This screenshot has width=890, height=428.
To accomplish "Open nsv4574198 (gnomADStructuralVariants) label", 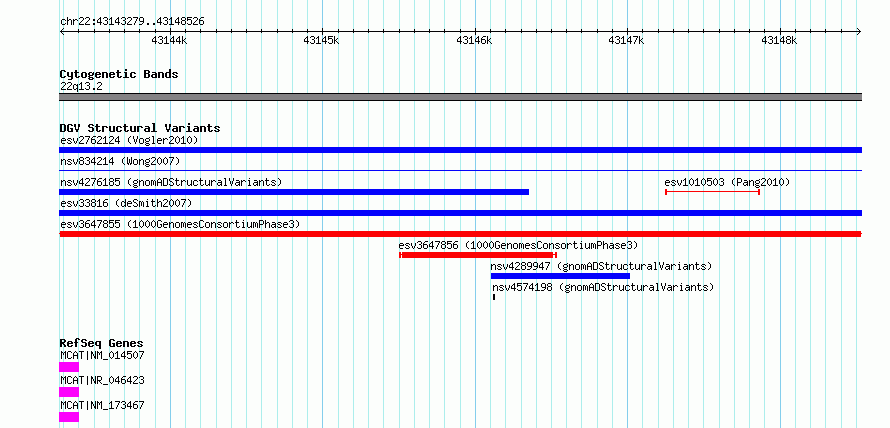I will pos(603,287).
